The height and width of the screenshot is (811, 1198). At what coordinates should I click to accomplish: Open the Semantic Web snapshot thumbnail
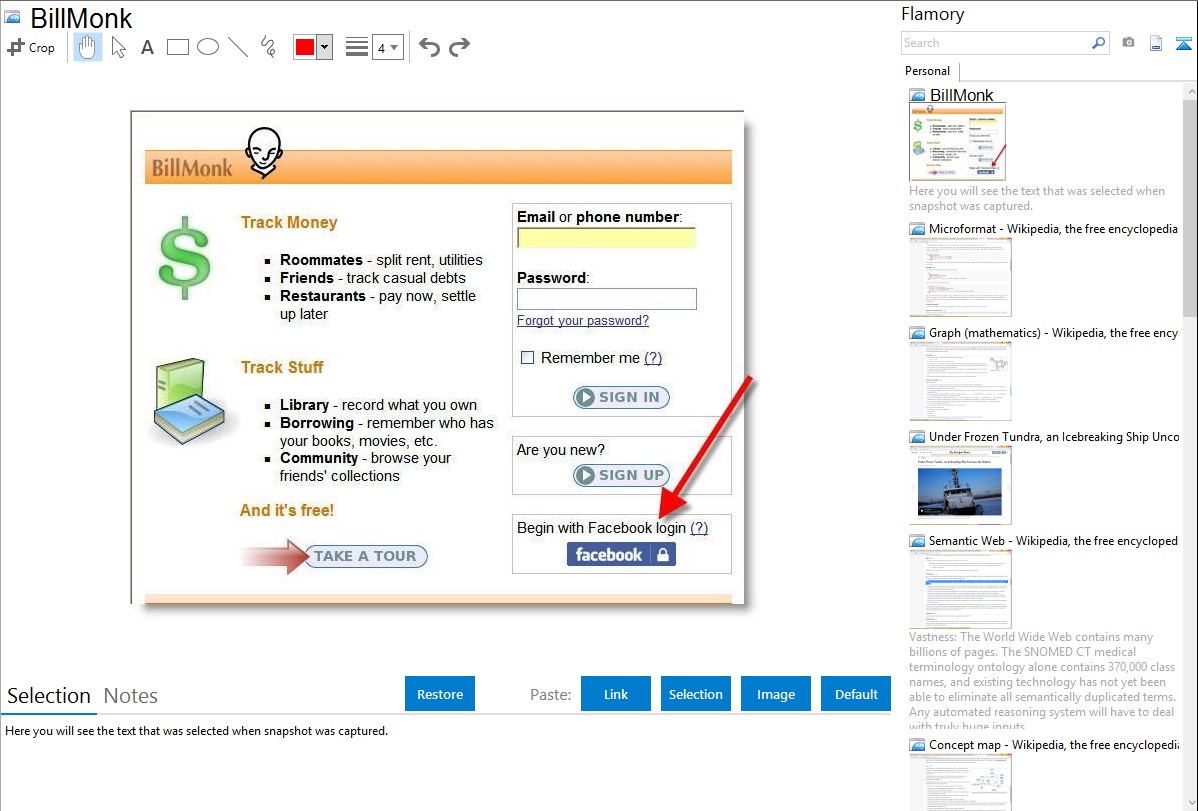coord(960,589)
